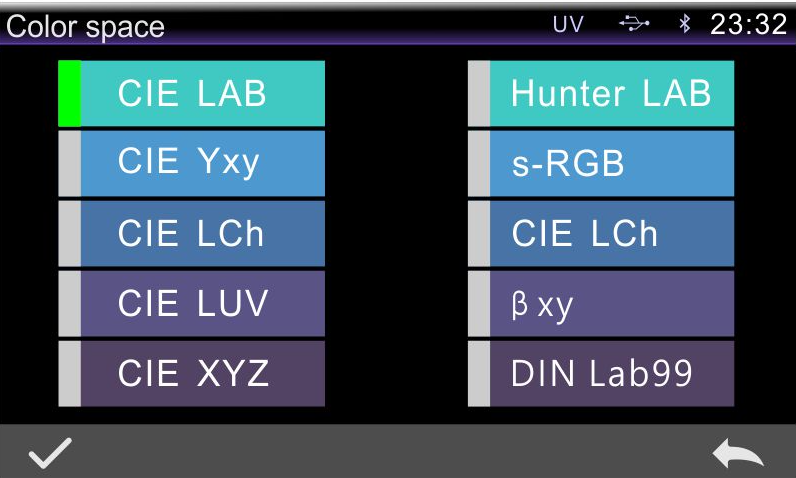This screenshot has width=796, height=478.
Task: Choose the left CIE LCh option
Action: (202, 233)
